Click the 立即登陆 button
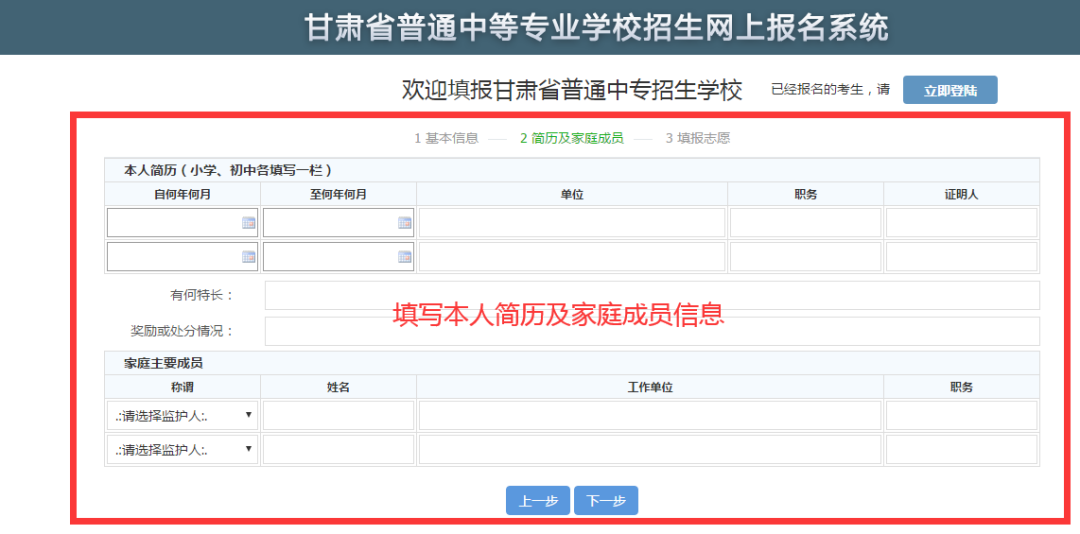This screenshot has width=1080, height=534. [x=949, y=90]
